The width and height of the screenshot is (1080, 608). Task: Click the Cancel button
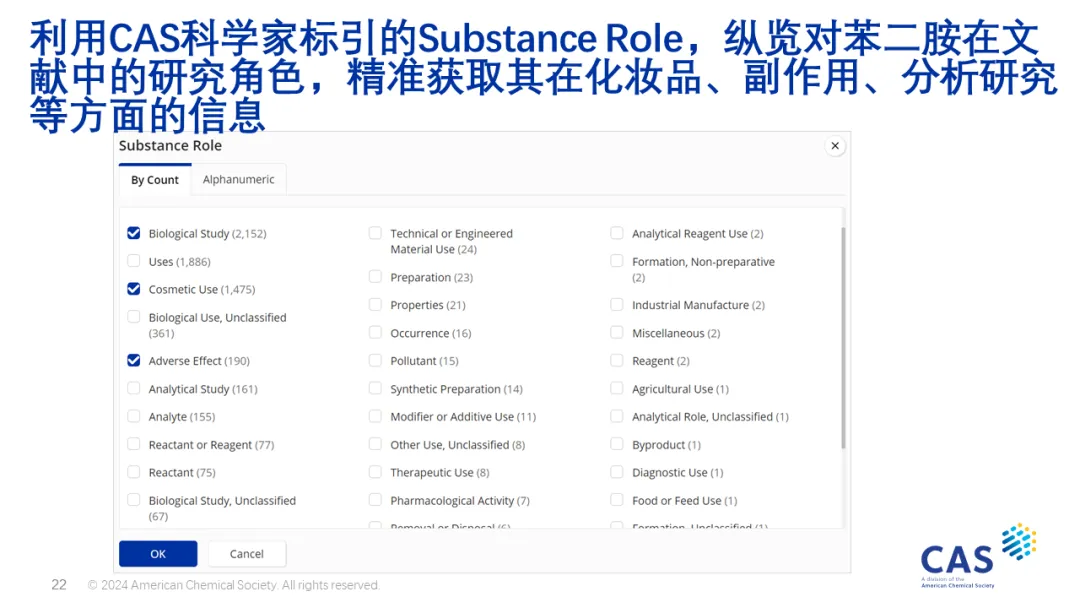pos(247,554)
